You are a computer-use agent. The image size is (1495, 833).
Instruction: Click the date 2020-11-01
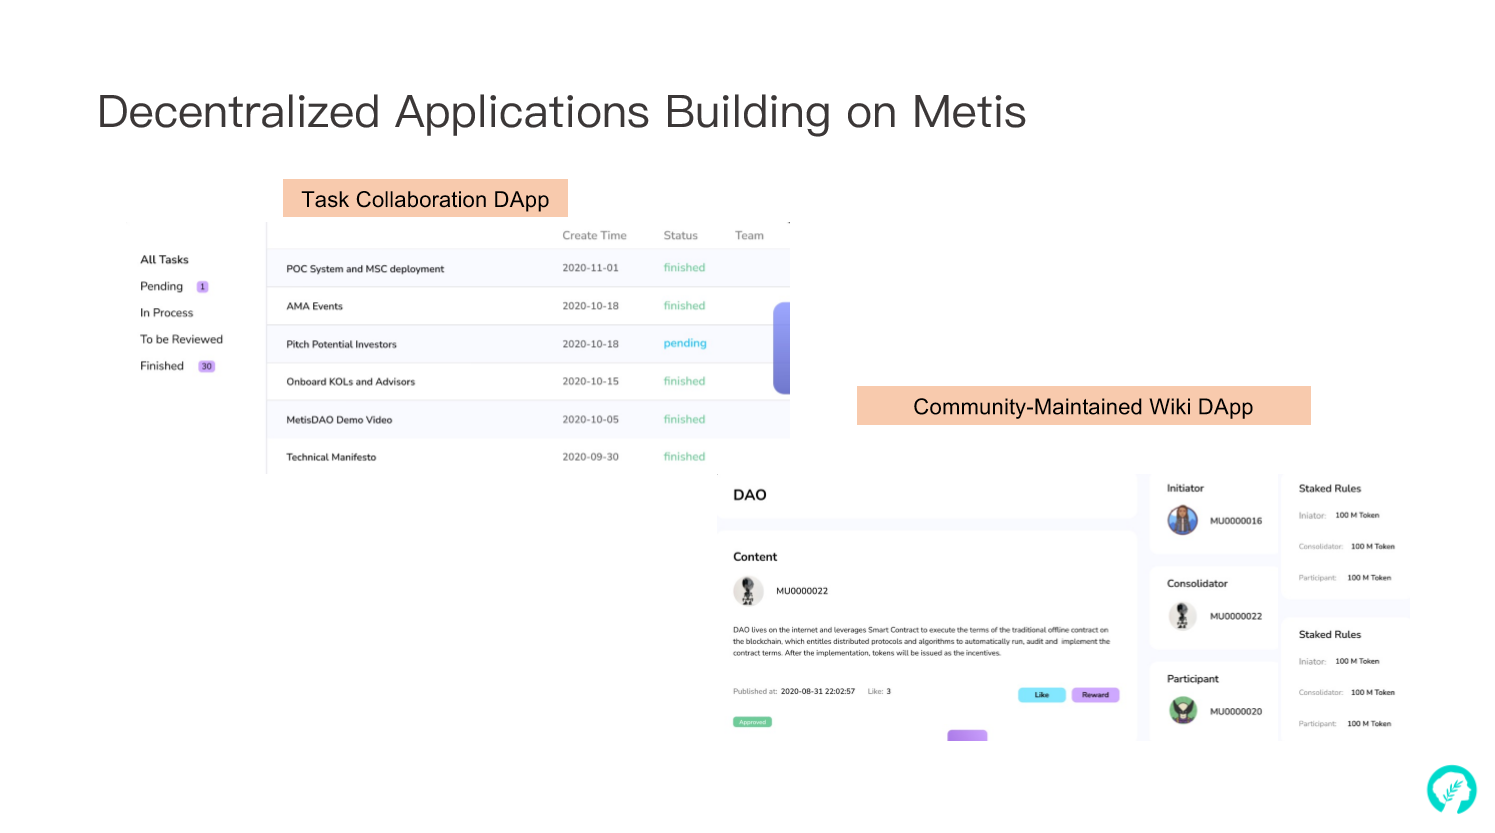[590, 268]
